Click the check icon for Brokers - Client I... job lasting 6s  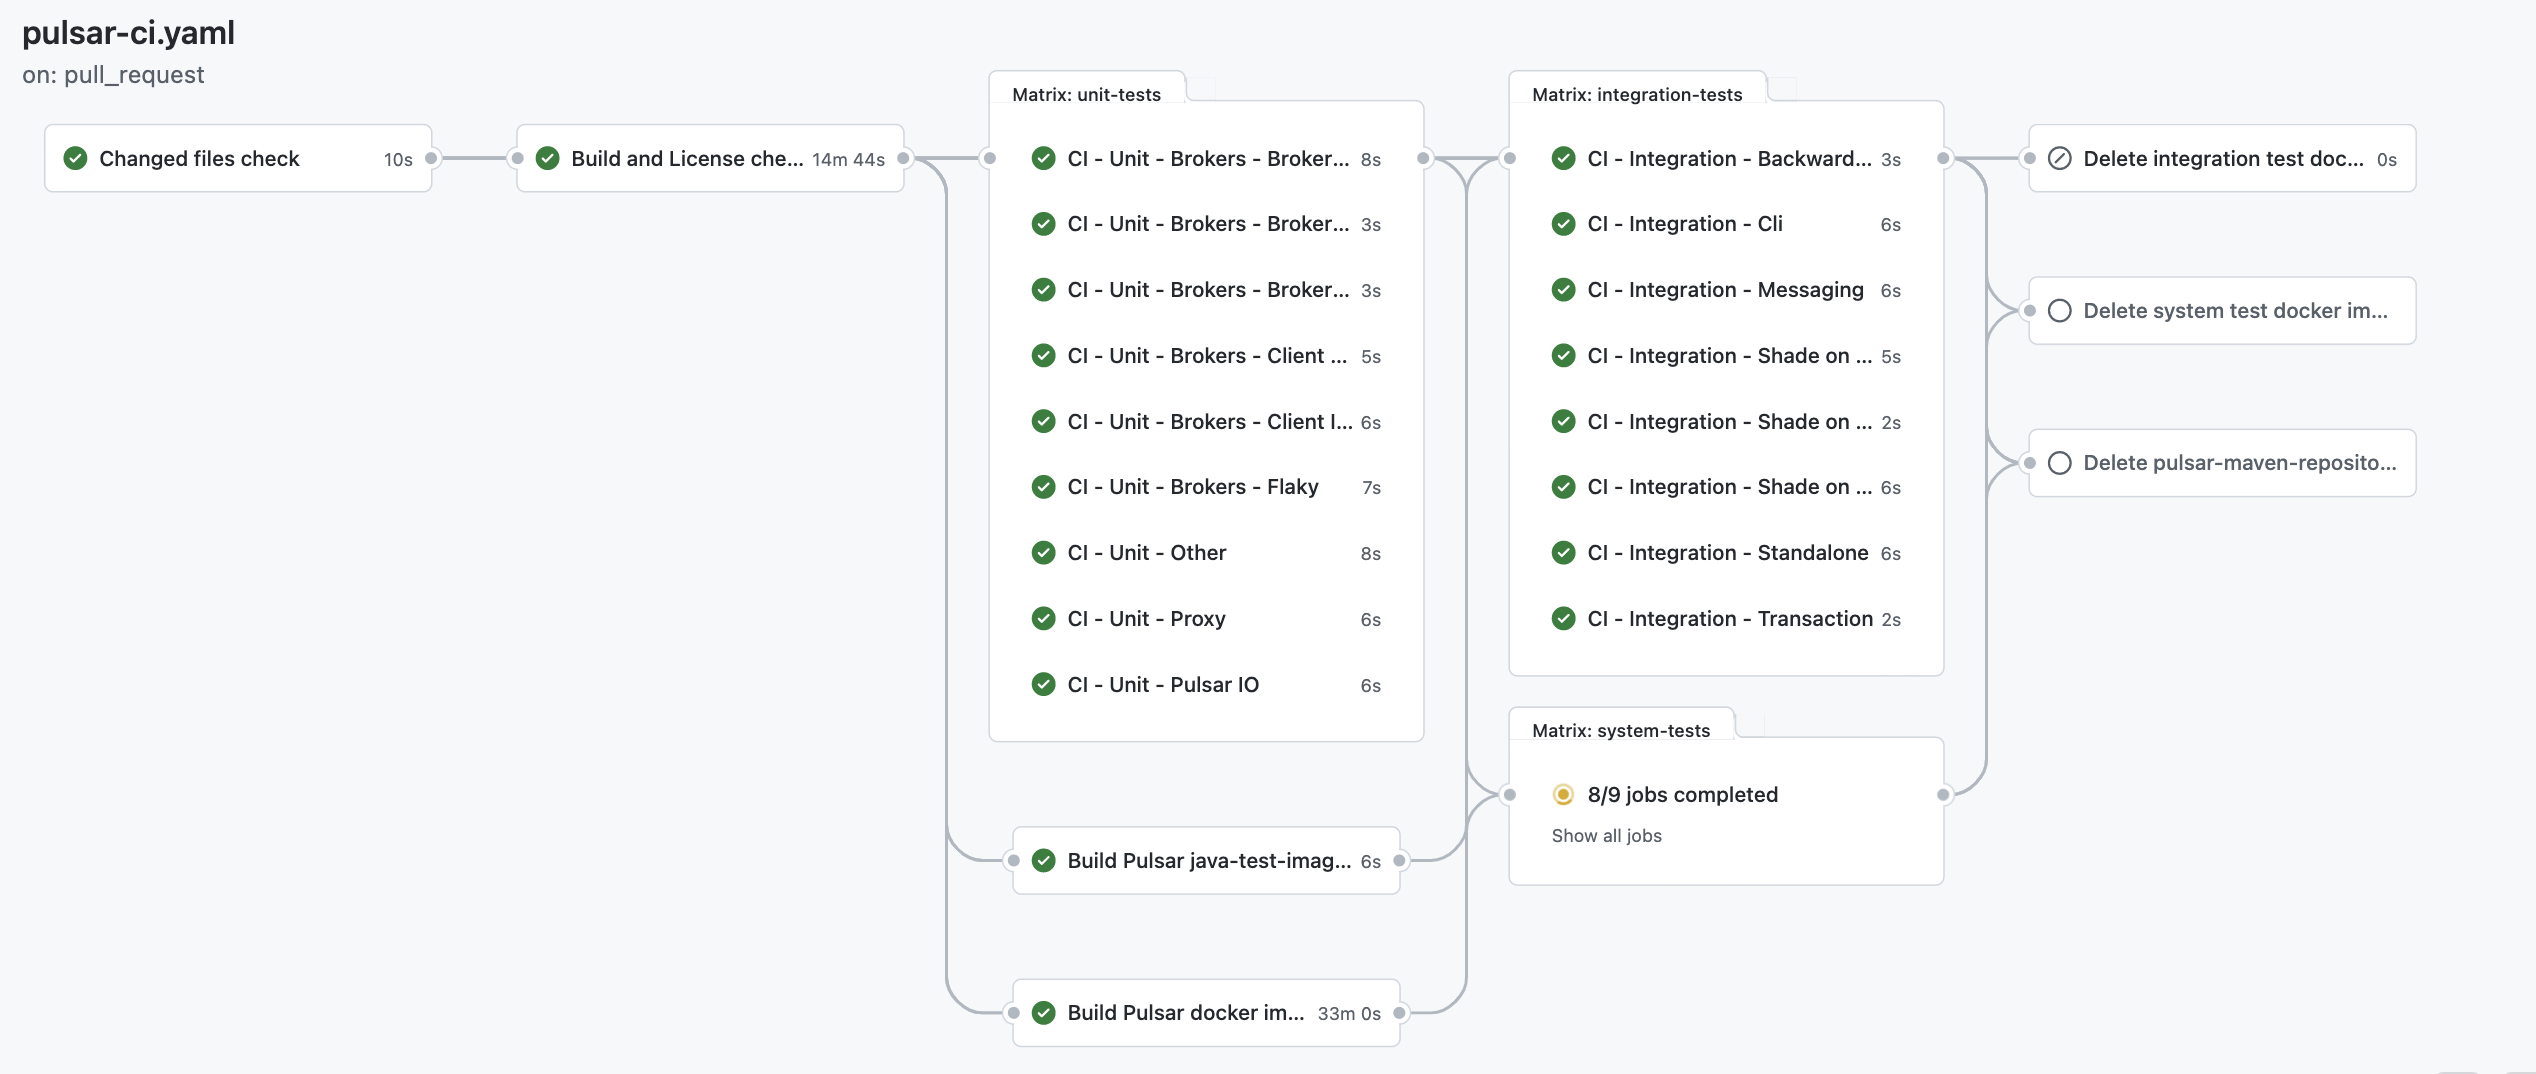[x=1043, y=422]
